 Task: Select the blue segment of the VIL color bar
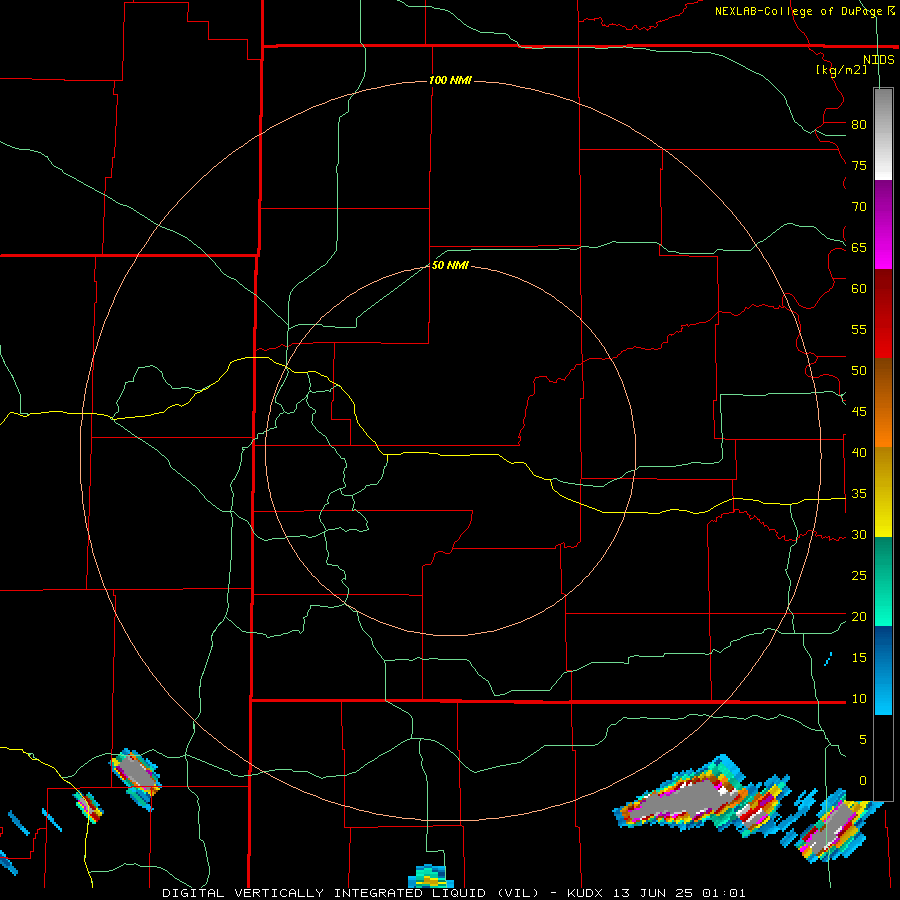(883, 670)
